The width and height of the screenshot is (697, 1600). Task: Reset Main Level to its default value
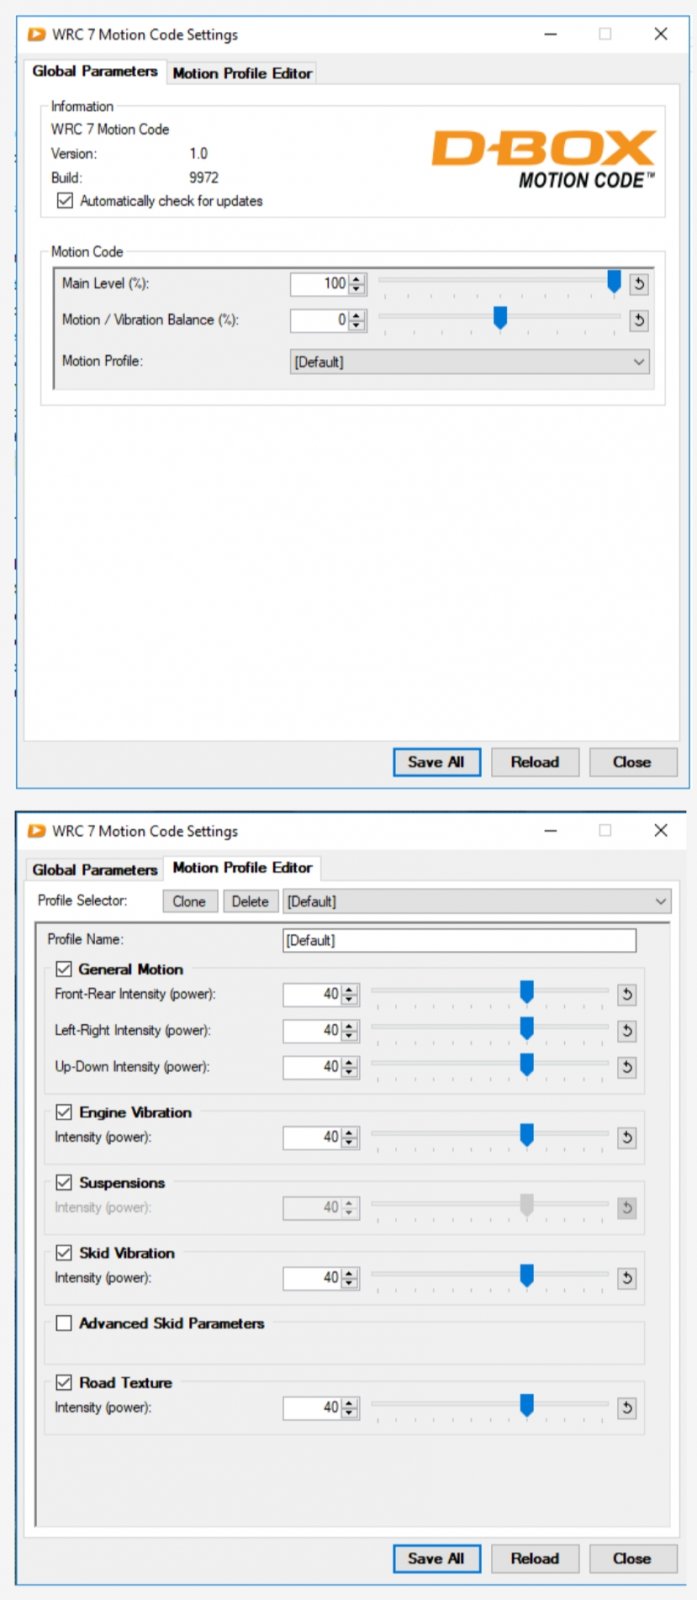(x=638, y=284)
